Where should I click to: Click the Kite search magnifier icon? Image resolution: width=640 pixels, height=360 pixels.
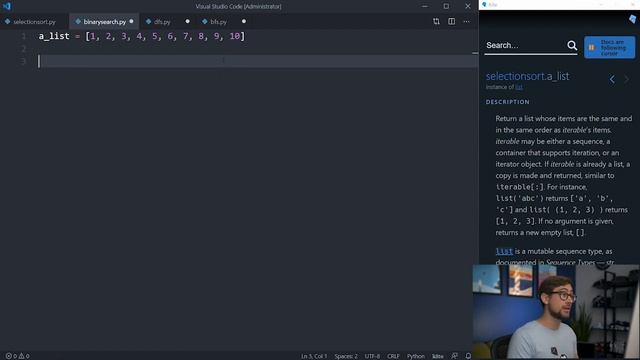[572, 45]
